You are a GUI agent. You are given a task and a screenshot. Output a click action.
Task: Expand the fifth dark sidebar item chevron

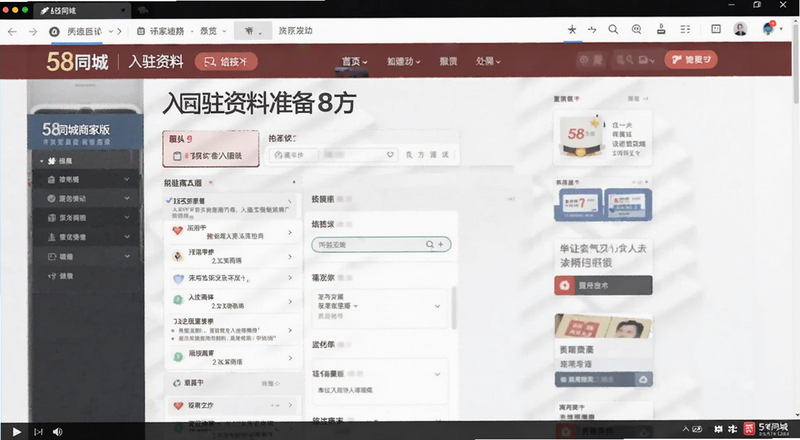click(x=127, y=256)
